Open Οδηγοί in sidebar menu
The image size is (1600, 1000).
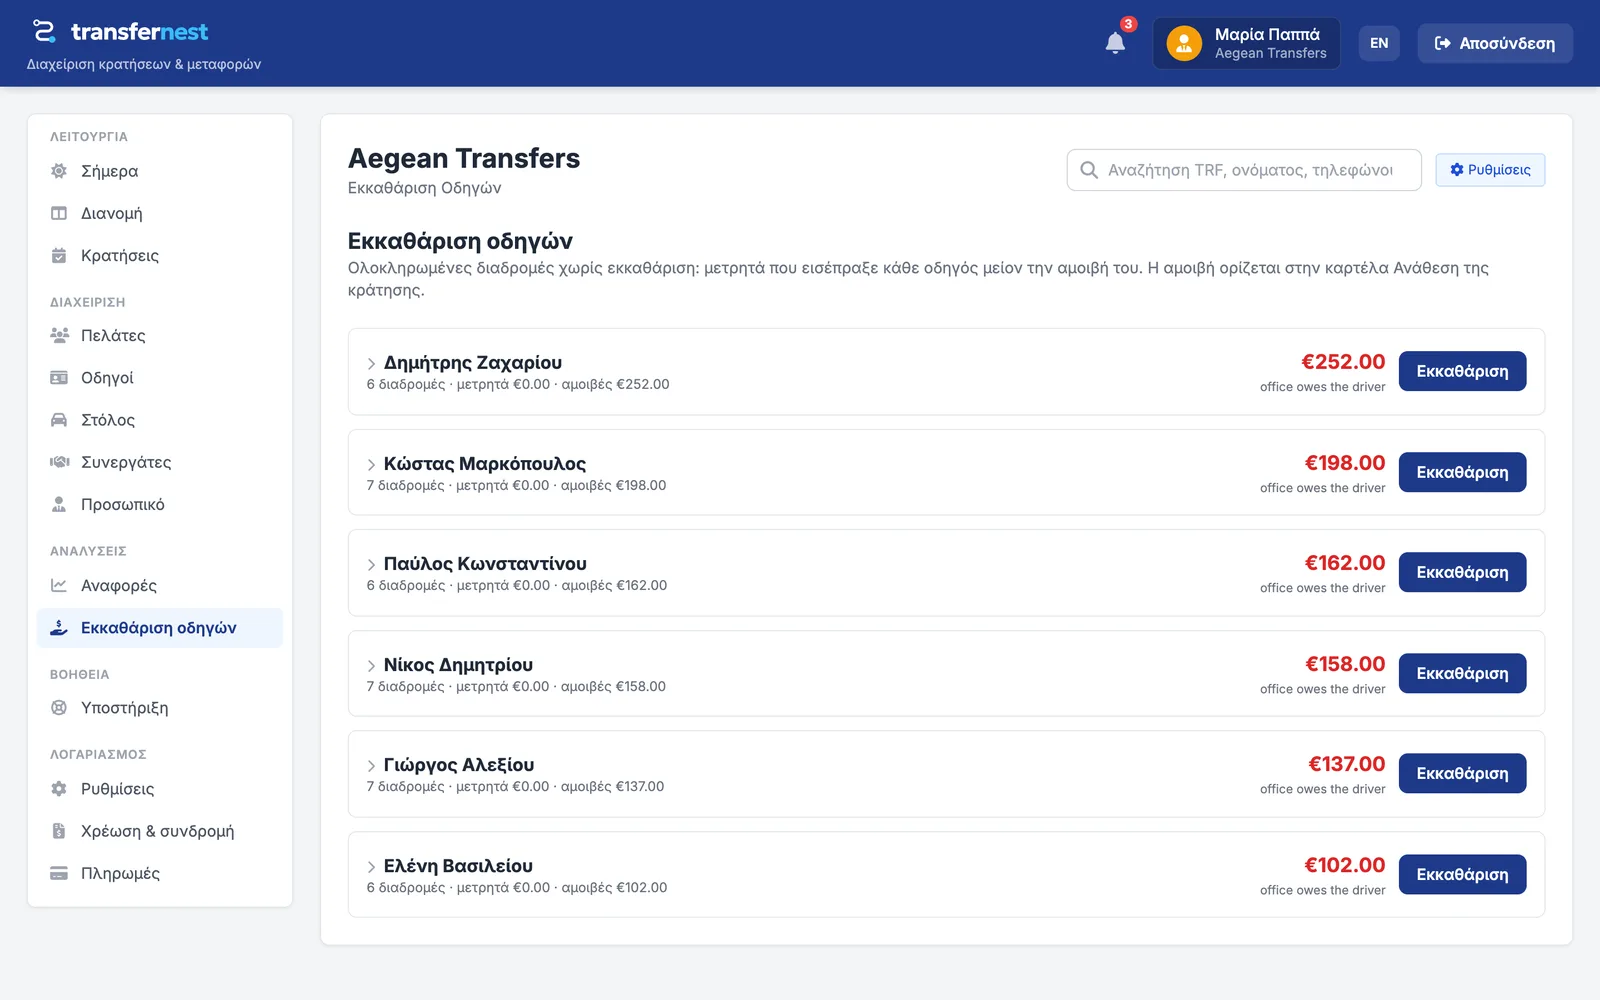pyautogui.click(x=160, y=378)
